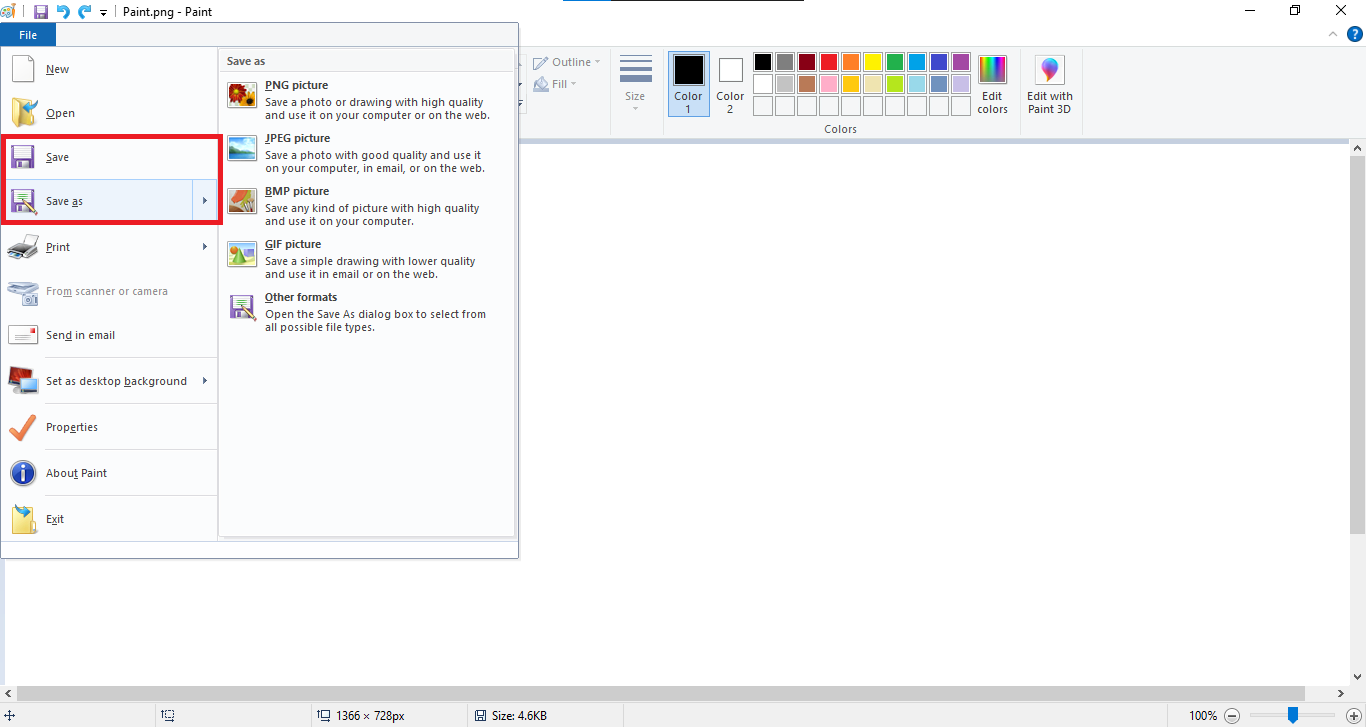Viewport: 1366px width, 727px height.
Task: Click the Other formats icon
Action: [x=242, y=307]
